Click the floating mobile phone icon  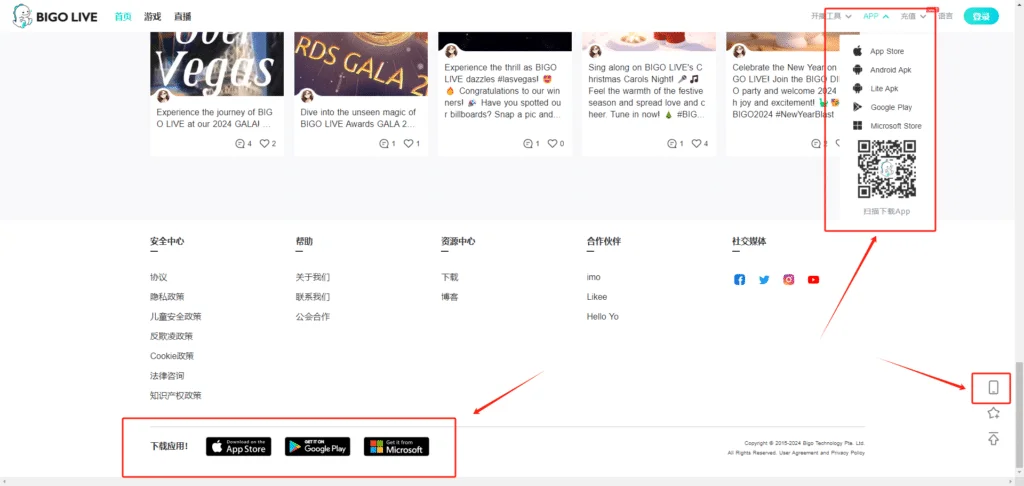[993, 387]
